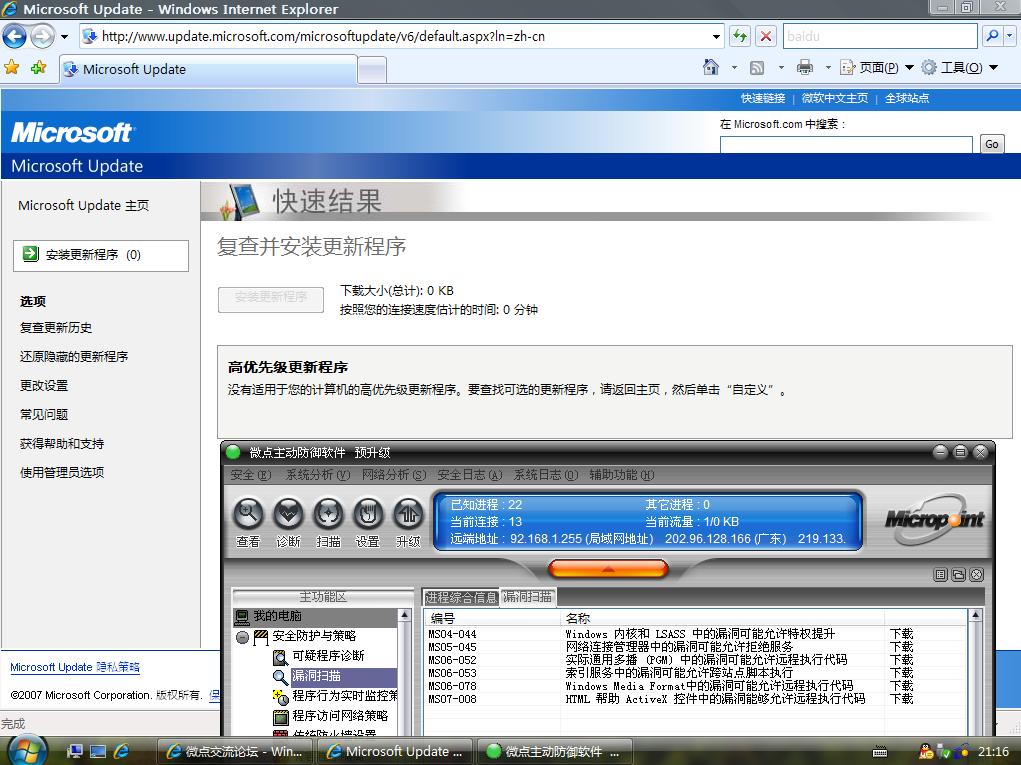
Task: Click 还原隐藏的更新程序
Action: (74, 357)
